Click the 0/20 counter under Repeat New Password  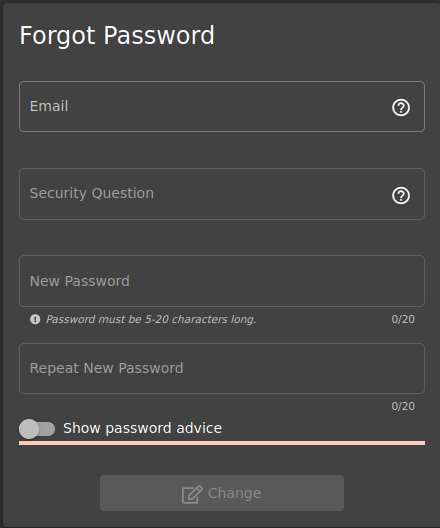[403, 406]
